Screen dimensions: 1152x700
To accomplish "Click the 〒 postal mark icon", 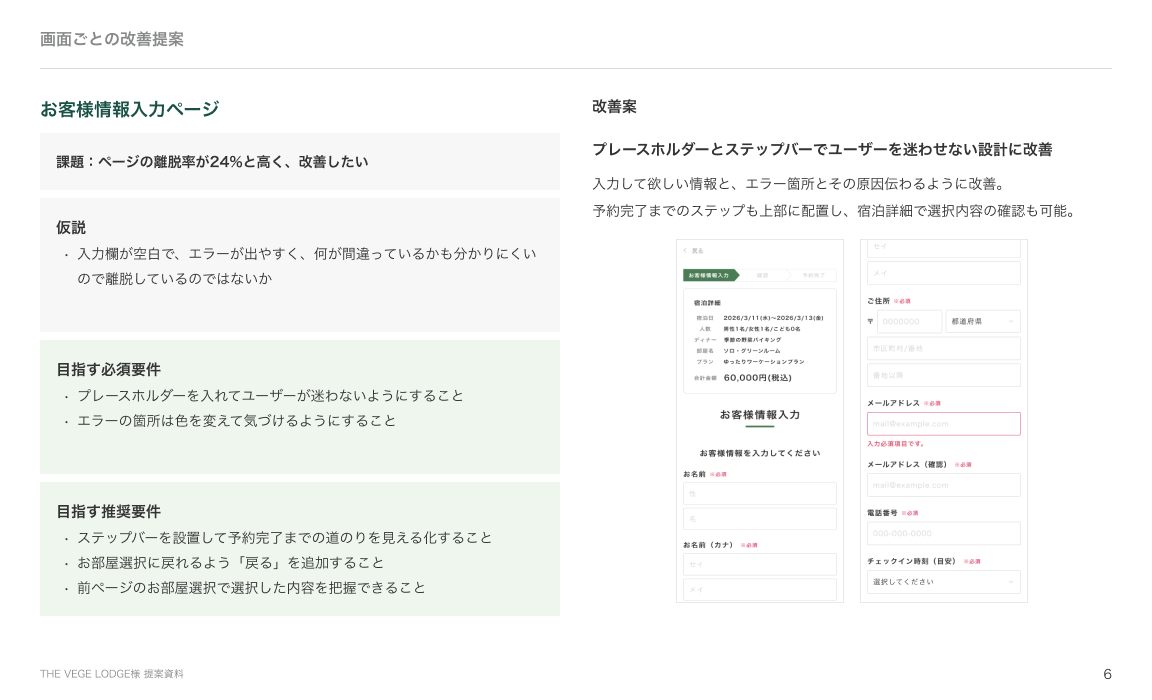I will pos(870,322).
